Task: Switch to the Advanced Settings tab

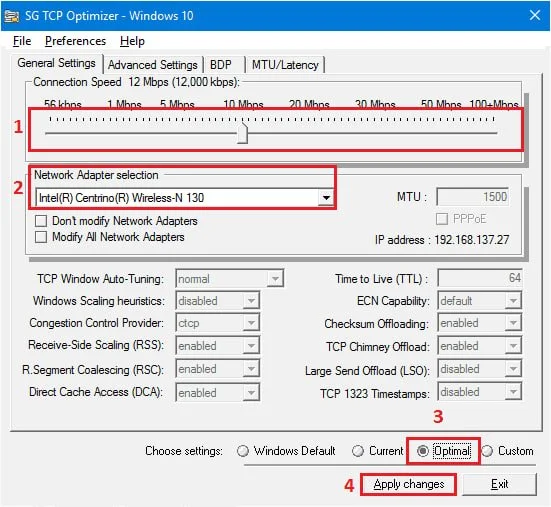Action: [x=153, y=65]
